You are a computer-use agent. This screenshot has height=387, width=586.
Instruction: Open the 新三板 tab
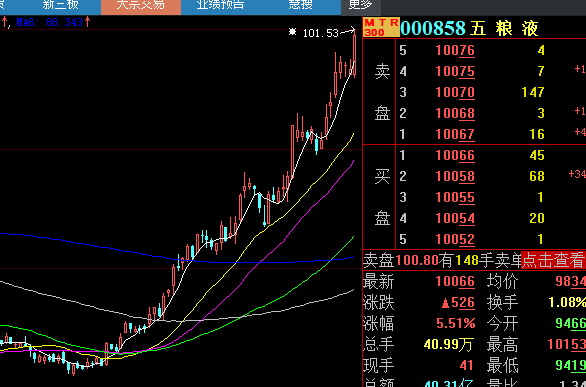pyautogui.click(x=60, y=5)
